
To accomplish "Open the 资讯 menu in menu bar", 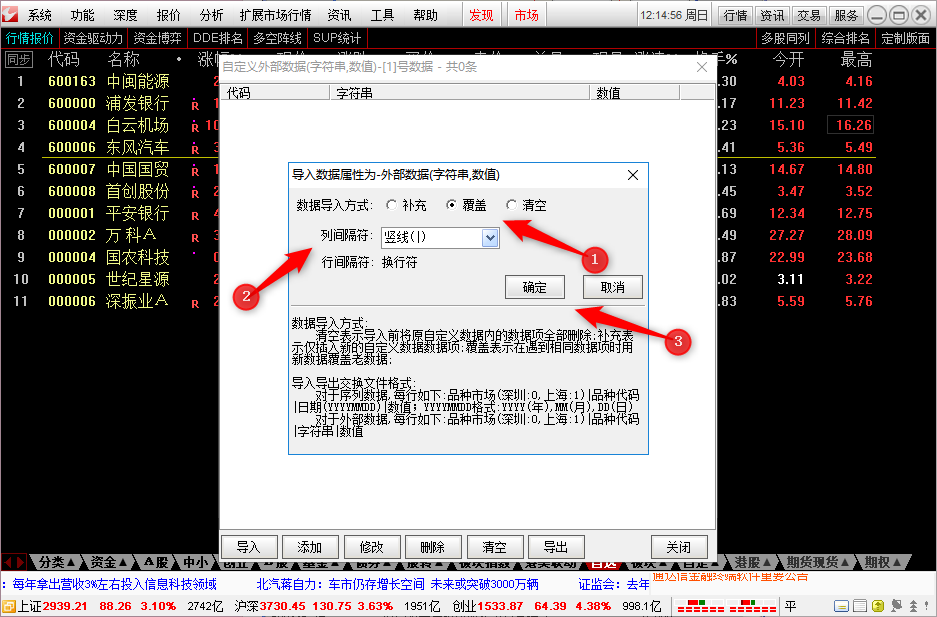I will (x=339, y=15).
